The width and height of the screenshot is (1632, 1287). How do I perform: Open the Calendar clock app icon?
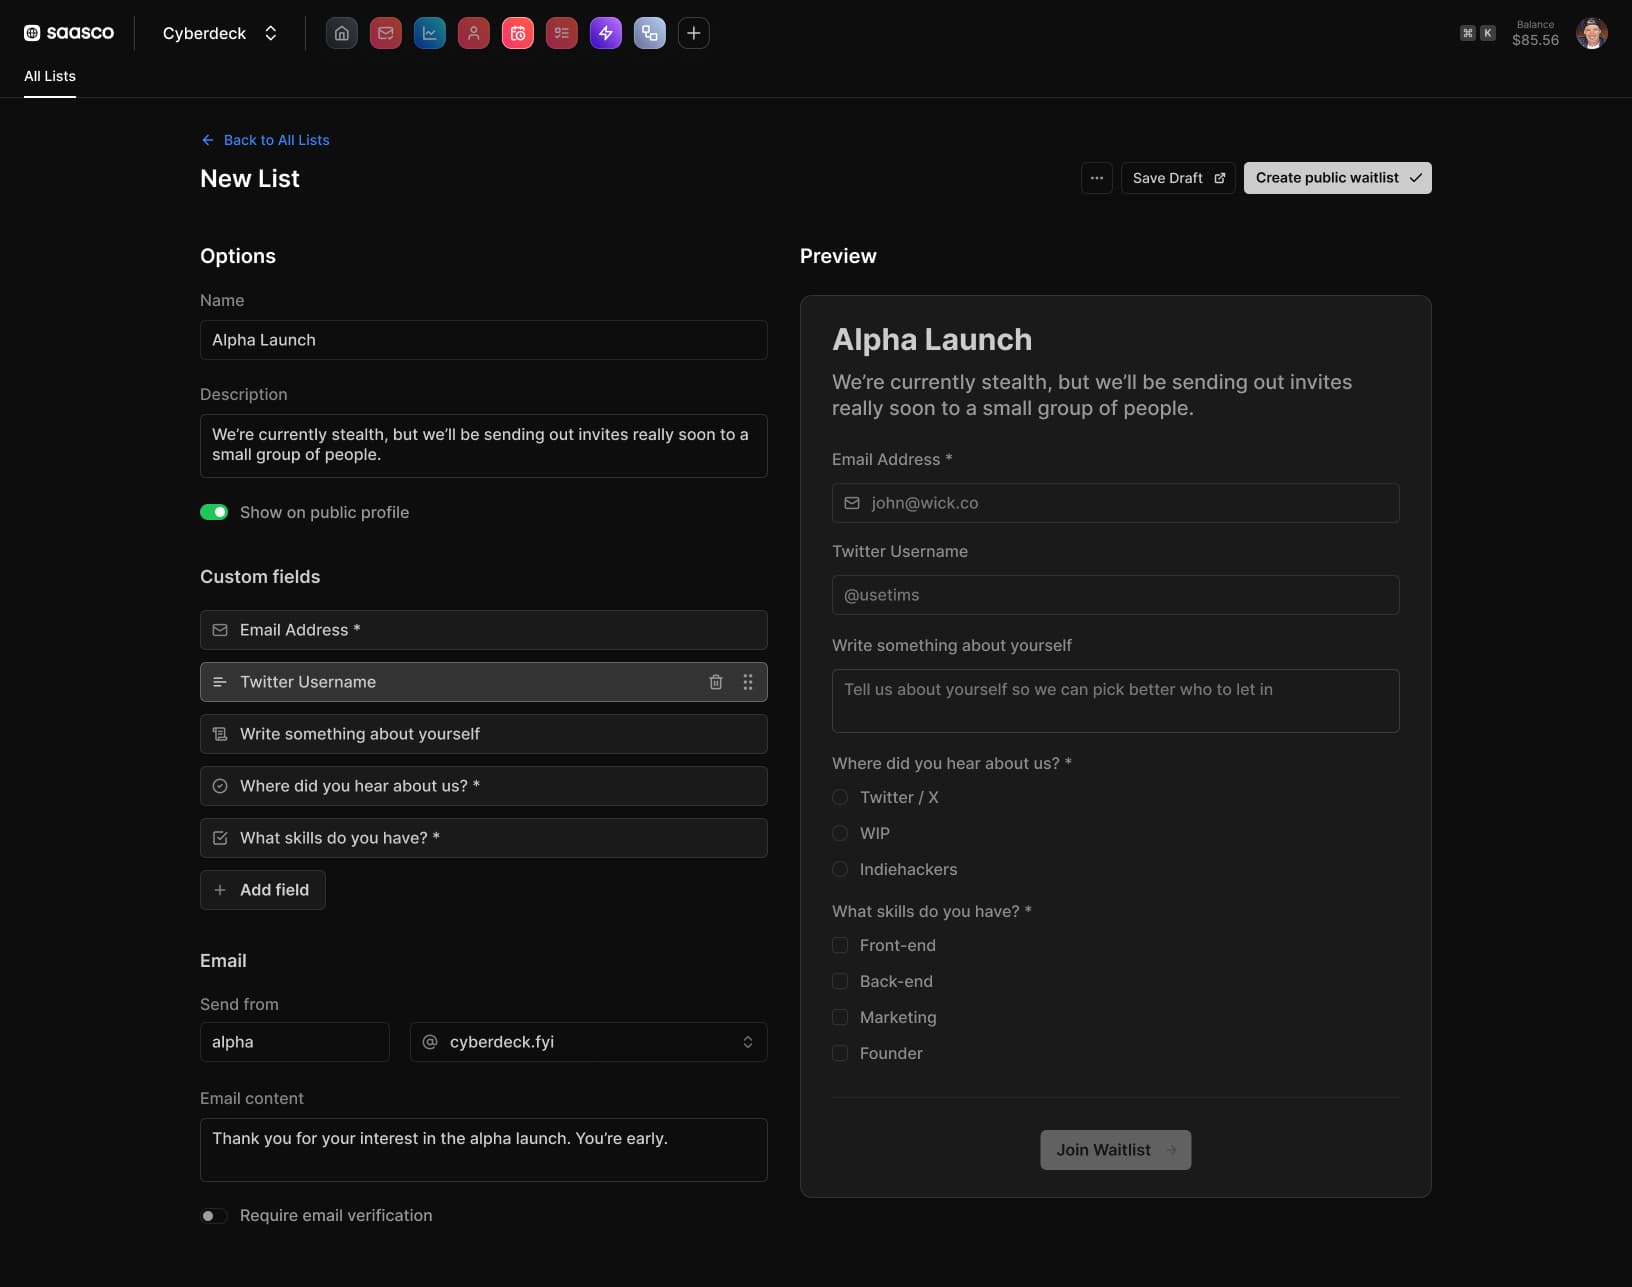517,33
